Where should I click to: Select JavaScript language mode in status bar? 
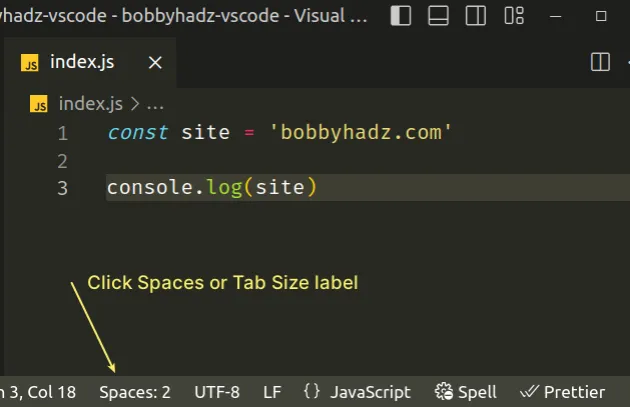pyautogui.click(x=370, y=392)
